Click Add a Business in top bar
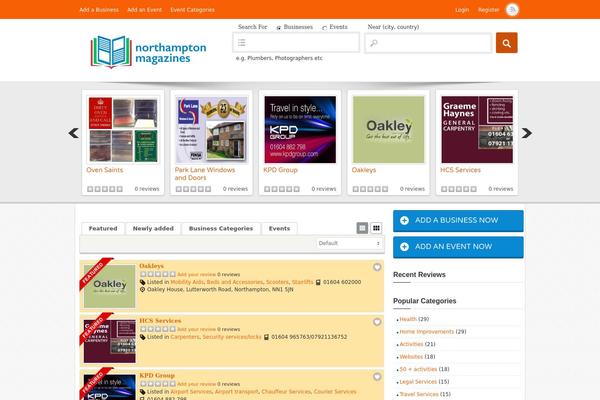600x400 pixels. coord(99,10)
